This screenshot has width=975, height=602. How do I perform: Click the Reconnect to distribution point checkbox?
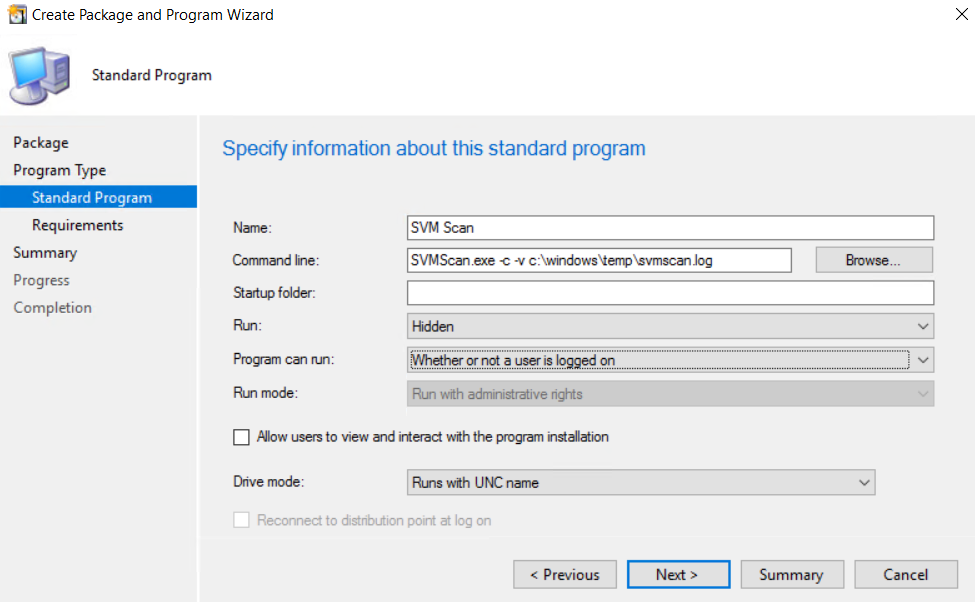pyautogui.click(x=241, y=520)
